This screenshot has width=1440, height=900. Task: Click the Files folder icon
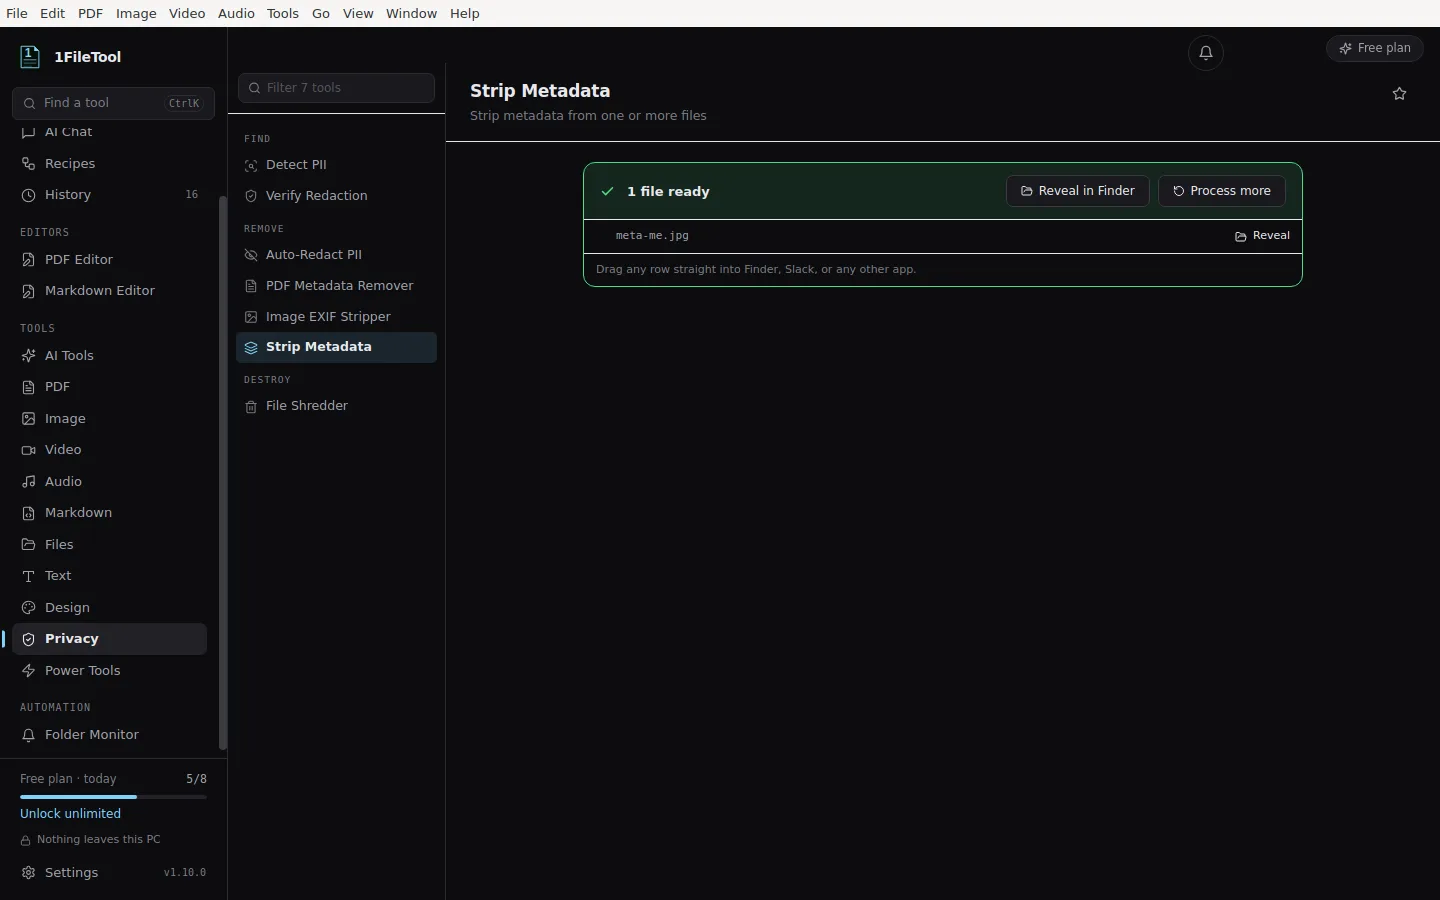tap(29, 545)
